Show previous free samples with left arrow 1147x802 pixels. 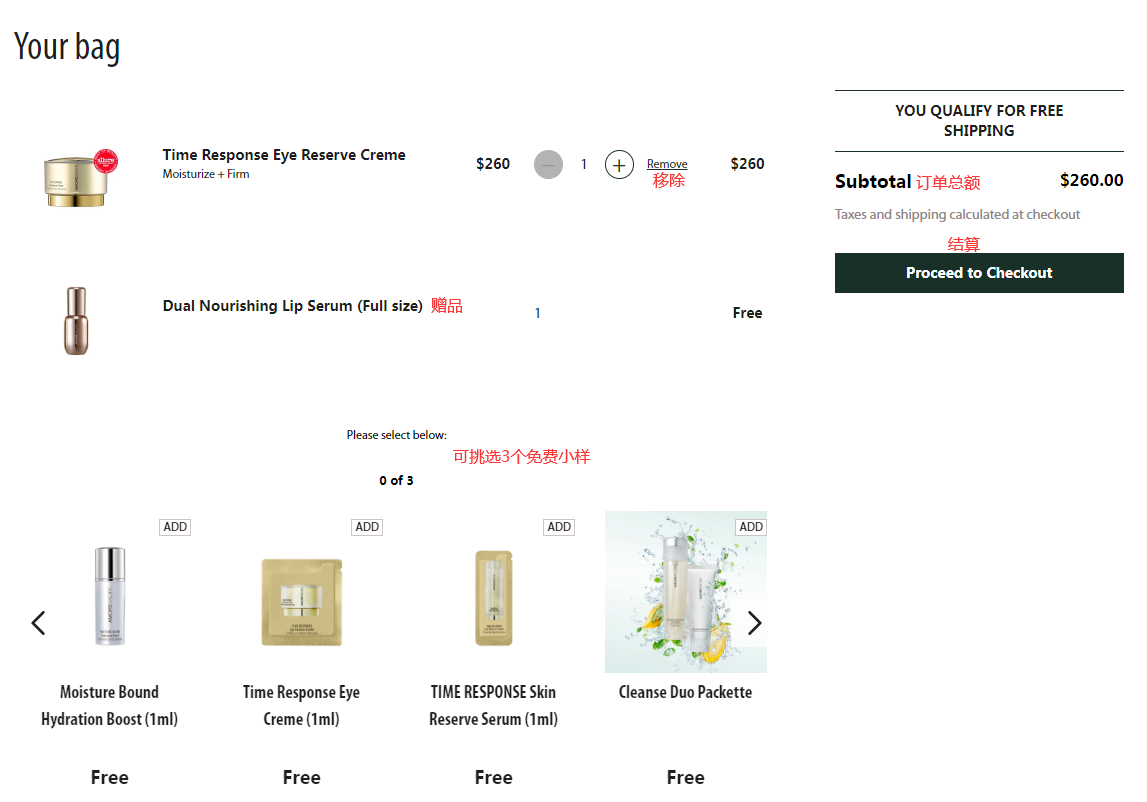38,623
